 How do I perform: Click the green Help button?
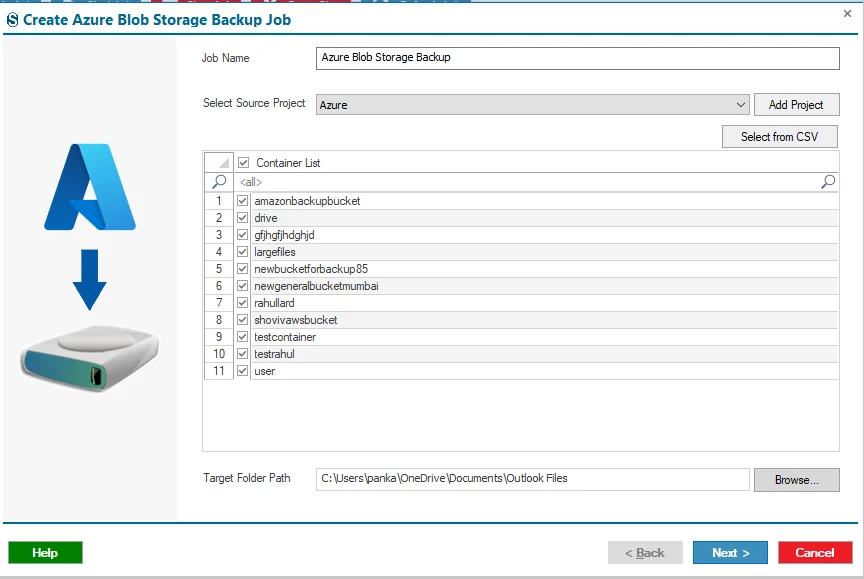(45, 553)
